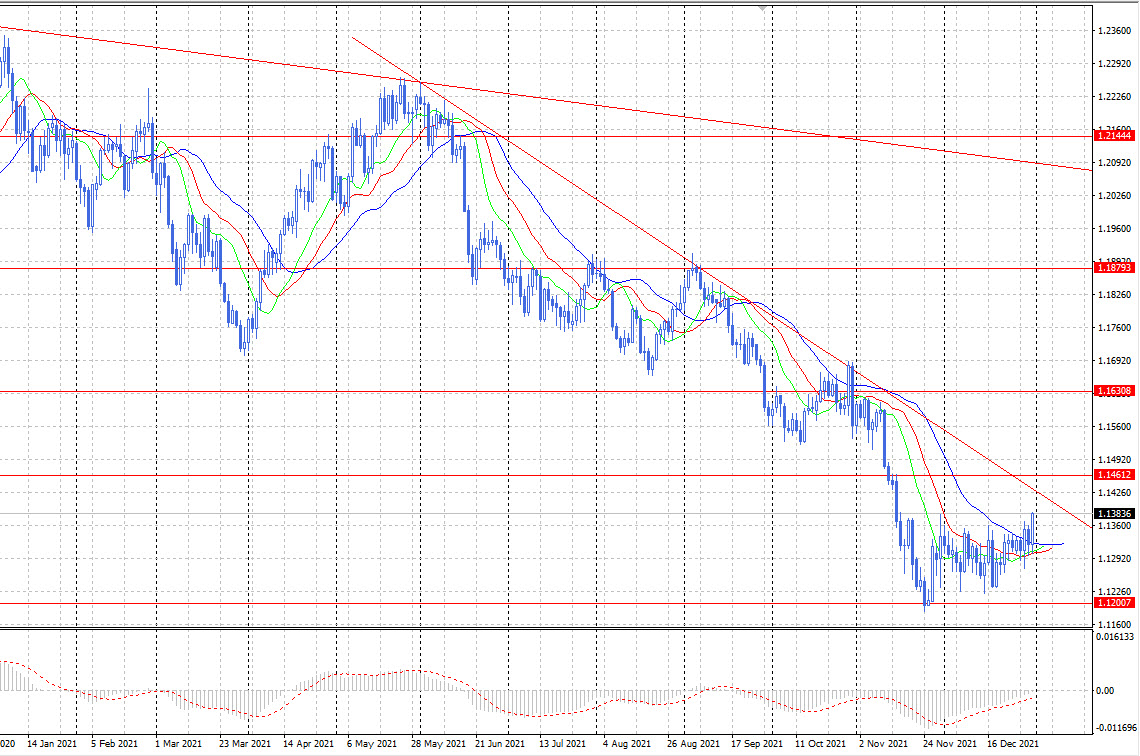Click the 26 Aug 2021 date label
This screenshot has width=1140, height=756.
tap(693, 744)
